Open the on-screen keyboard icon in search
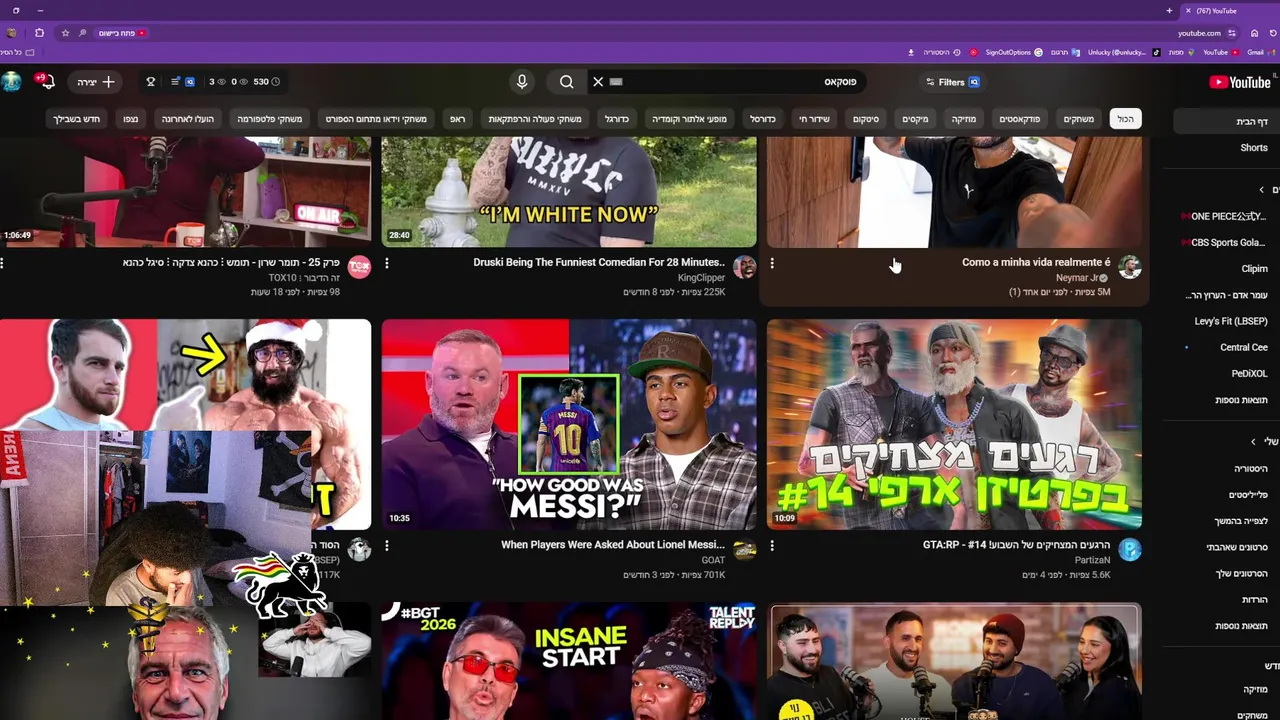 (x=616, y=82)
